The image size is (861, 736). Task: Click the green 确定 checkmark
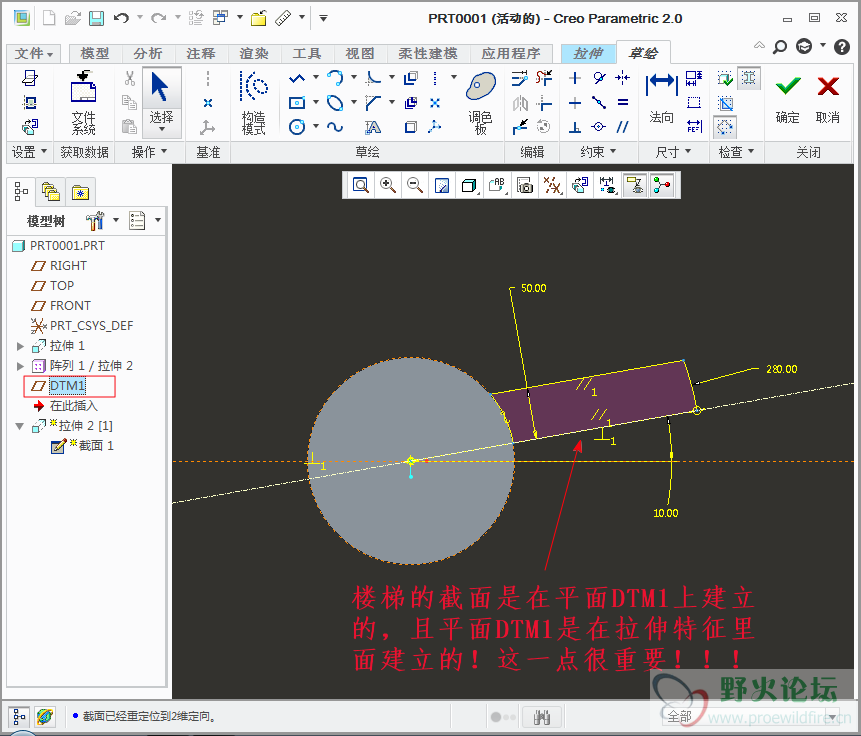click(x=787, y=87)
